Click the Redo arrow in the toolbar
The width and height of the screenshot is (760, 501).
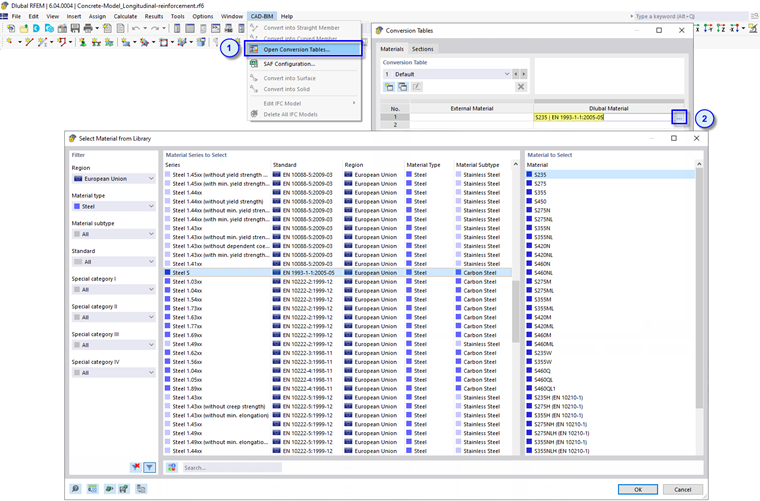click(x=155, y=29)
